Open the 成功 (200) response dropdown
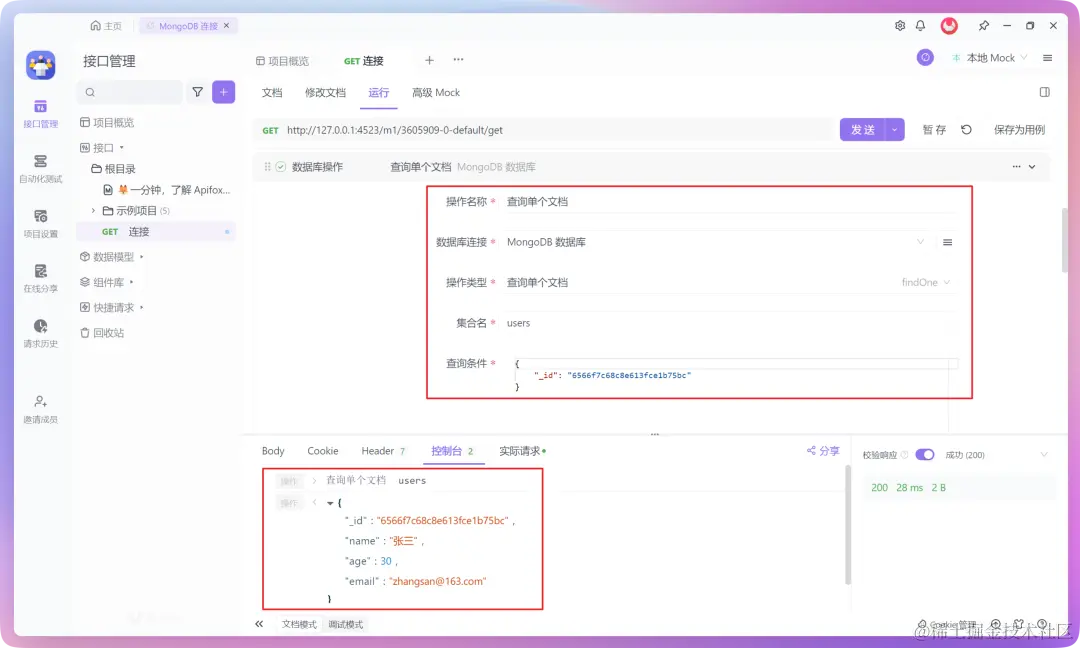Screen dimensions: 1080x648 1044,454
